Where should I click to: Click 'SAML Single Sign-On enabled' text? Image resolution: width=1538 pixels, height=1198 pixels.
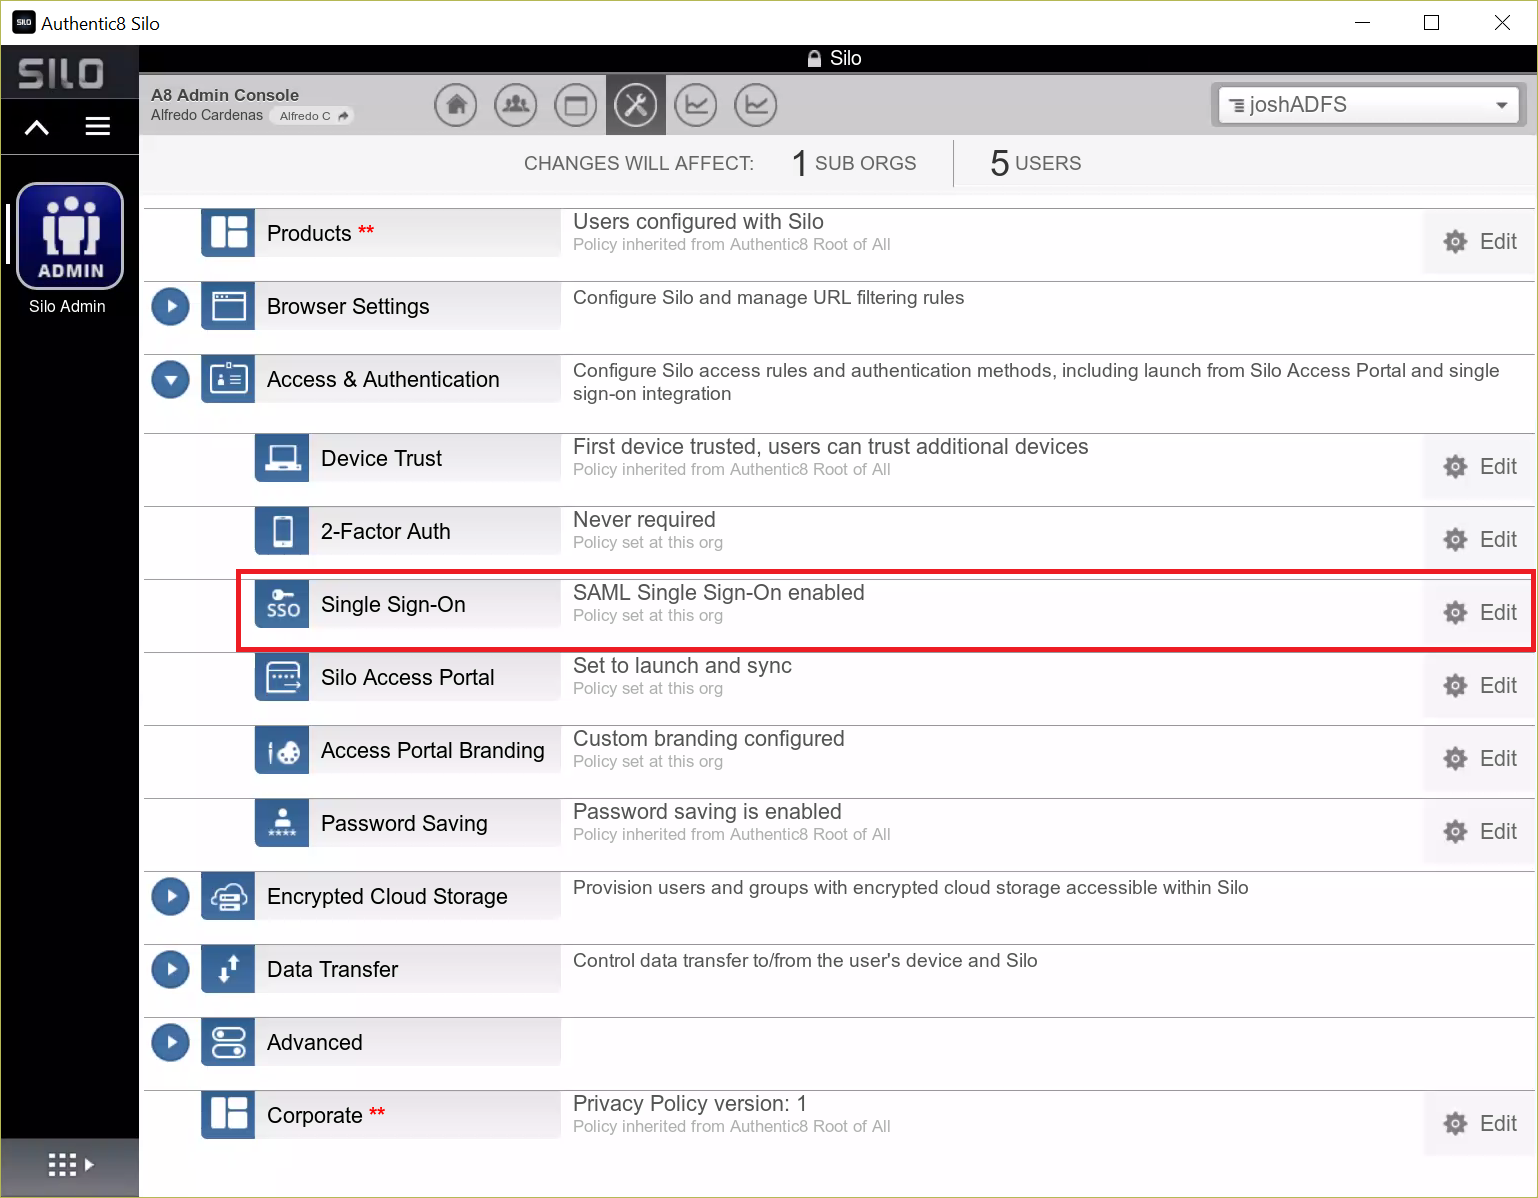point(718,593)
